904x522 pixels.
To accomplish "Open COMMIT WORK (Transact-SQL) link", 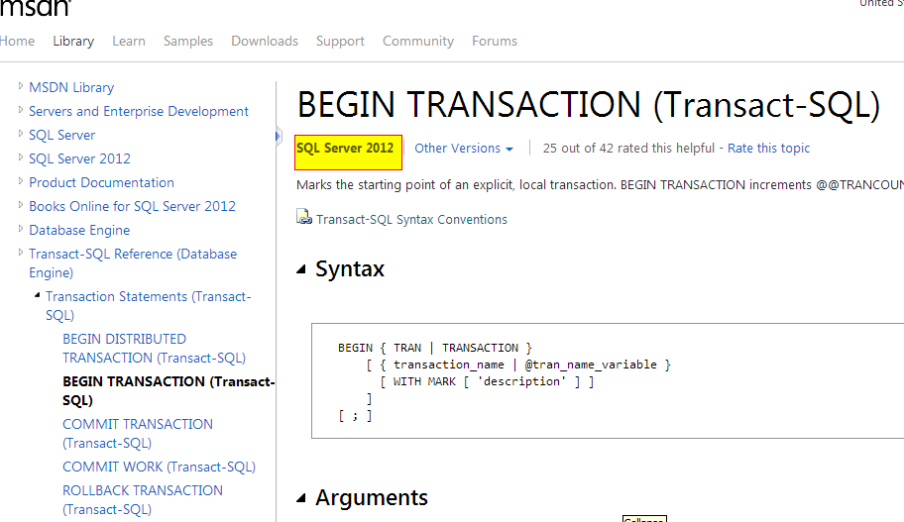I will point(159,467).
